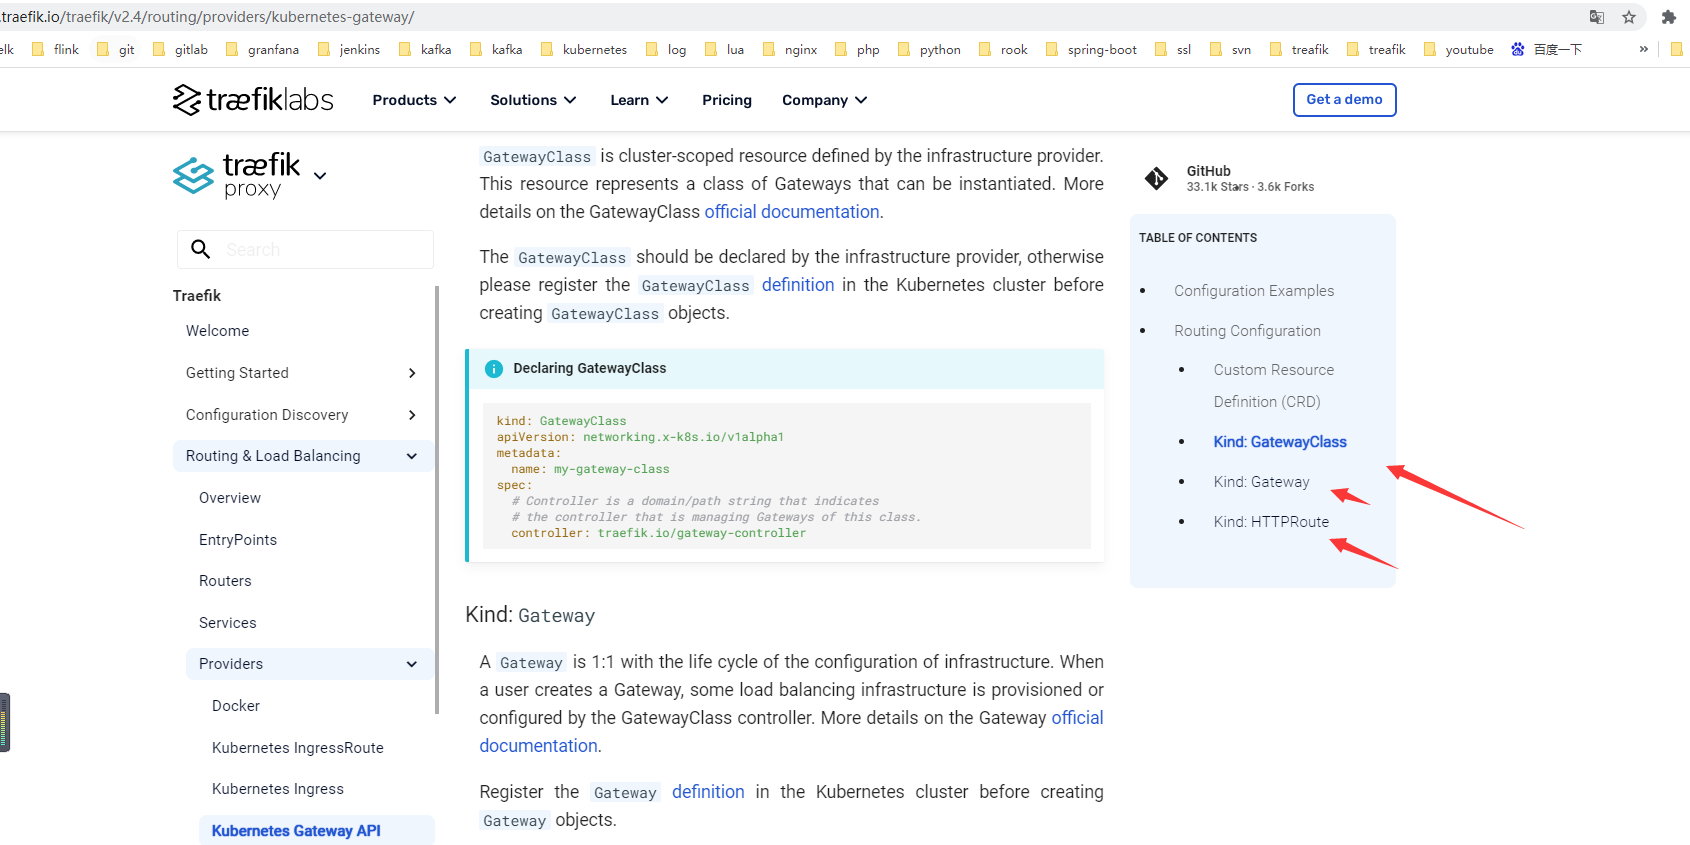Open the Company dropdown menu
Image resolution: width=1690 pixels, height=845 pixels.
pyautogui.click(x=824, y=100)
